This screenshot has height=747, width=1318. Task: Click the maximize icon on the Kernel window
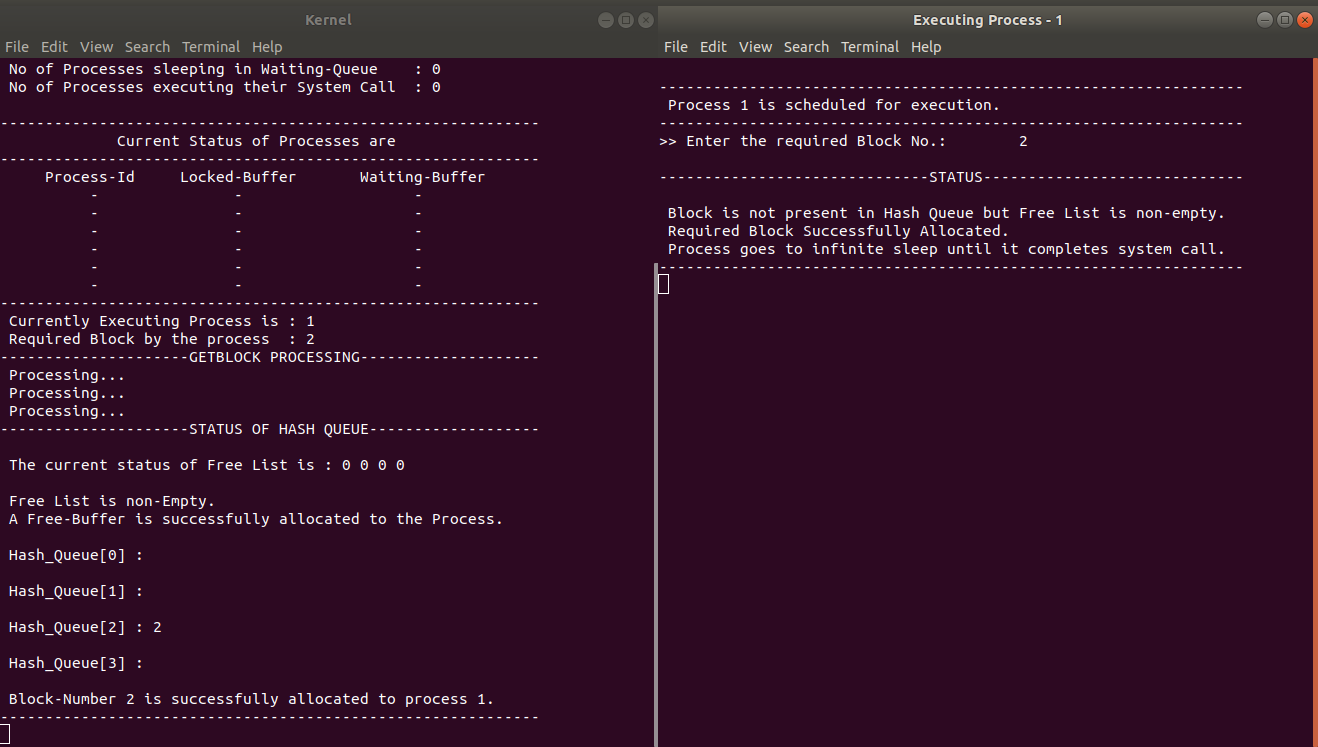[x=626, y=19]
